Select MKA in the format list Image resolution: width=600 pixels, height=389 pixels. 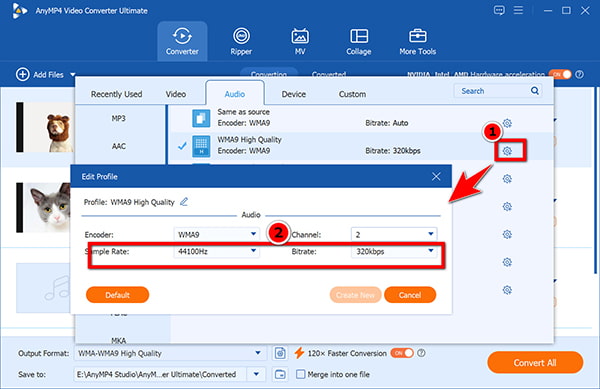[119, 340]
